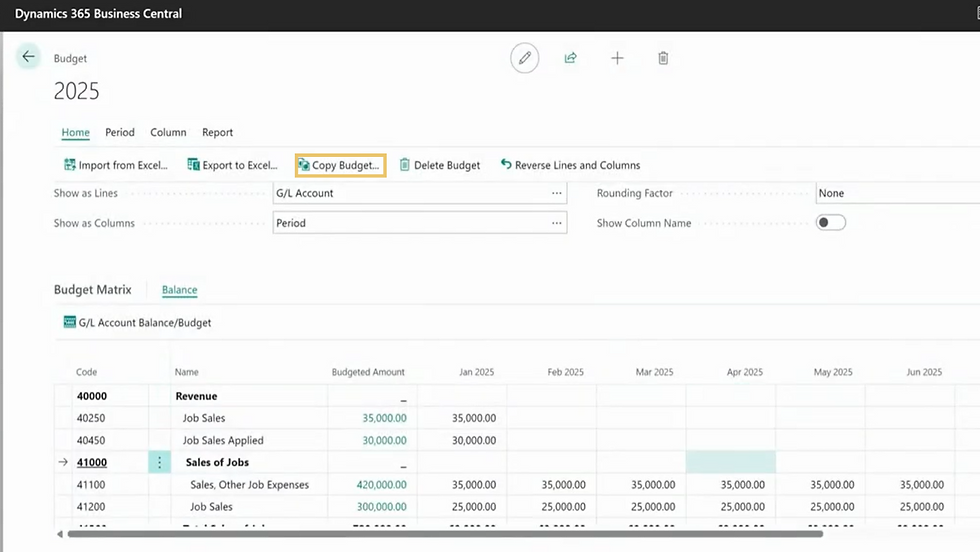Open the share icon
Screen dimensions: 980x552
coord(571,58)
